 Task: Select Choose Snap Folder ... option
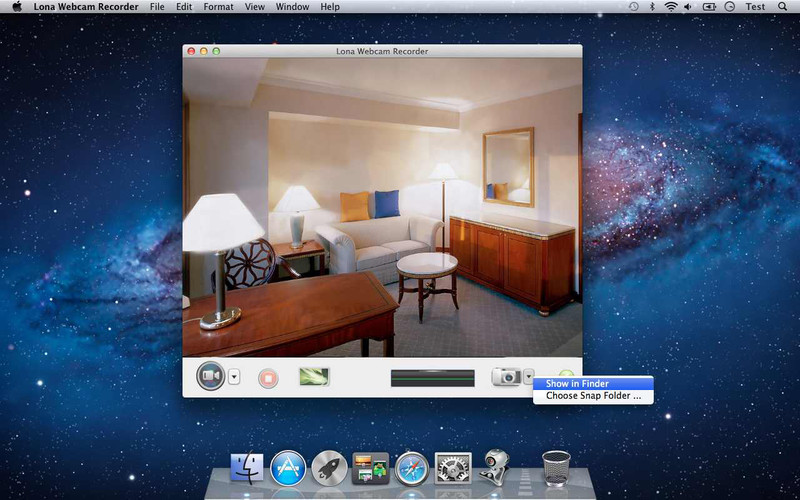(593, 395)
